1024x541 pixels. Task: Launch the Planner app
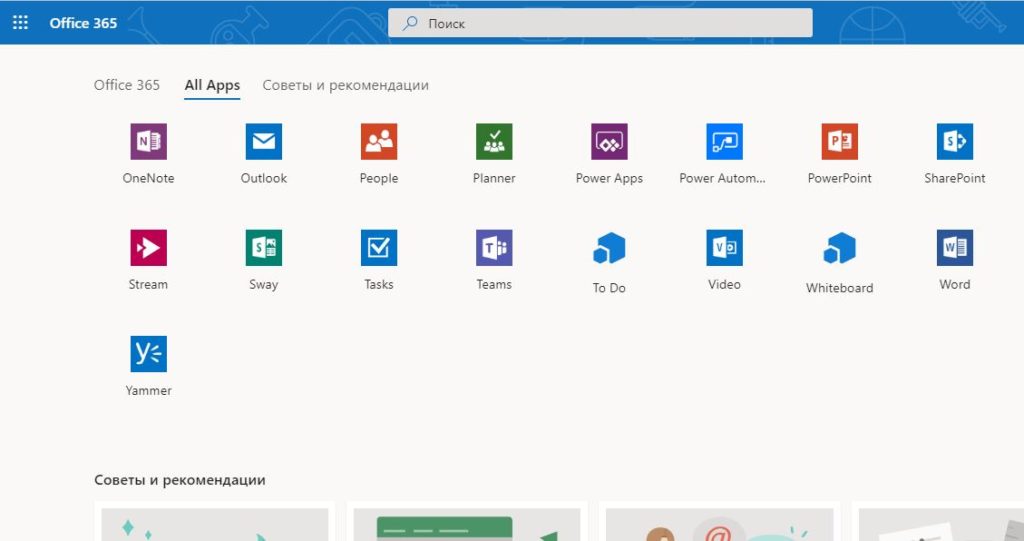pyautogui.click(x=494, y=141)
